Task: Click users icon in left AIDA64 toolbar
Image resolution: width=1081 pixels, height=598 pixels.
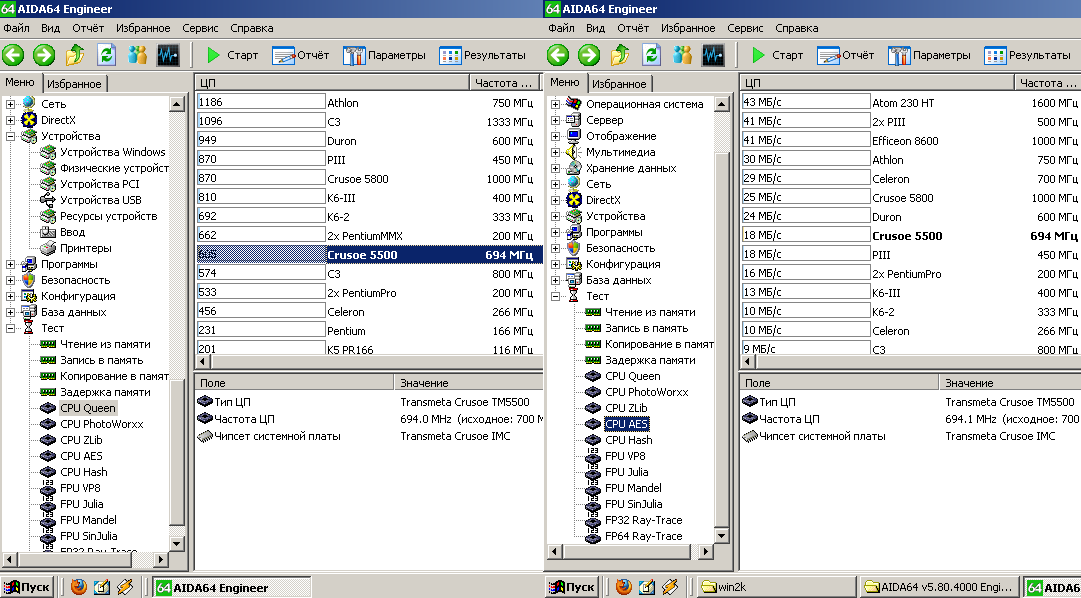Action: (137, 54)
